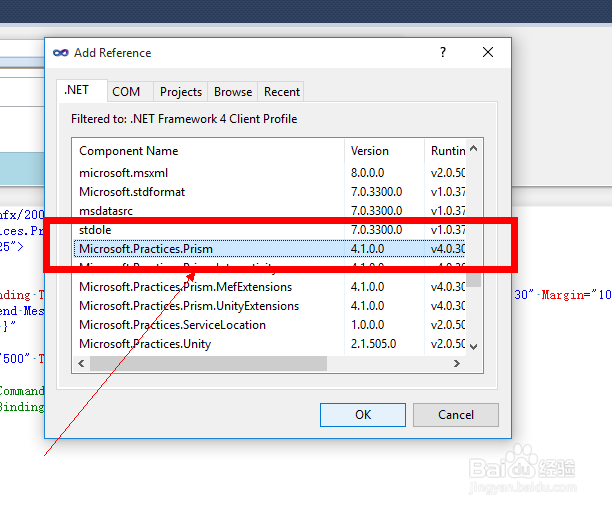Switch to the Recent tab
Image resolution: width=612 pixels, height=509 pixels.
point(282,92)
